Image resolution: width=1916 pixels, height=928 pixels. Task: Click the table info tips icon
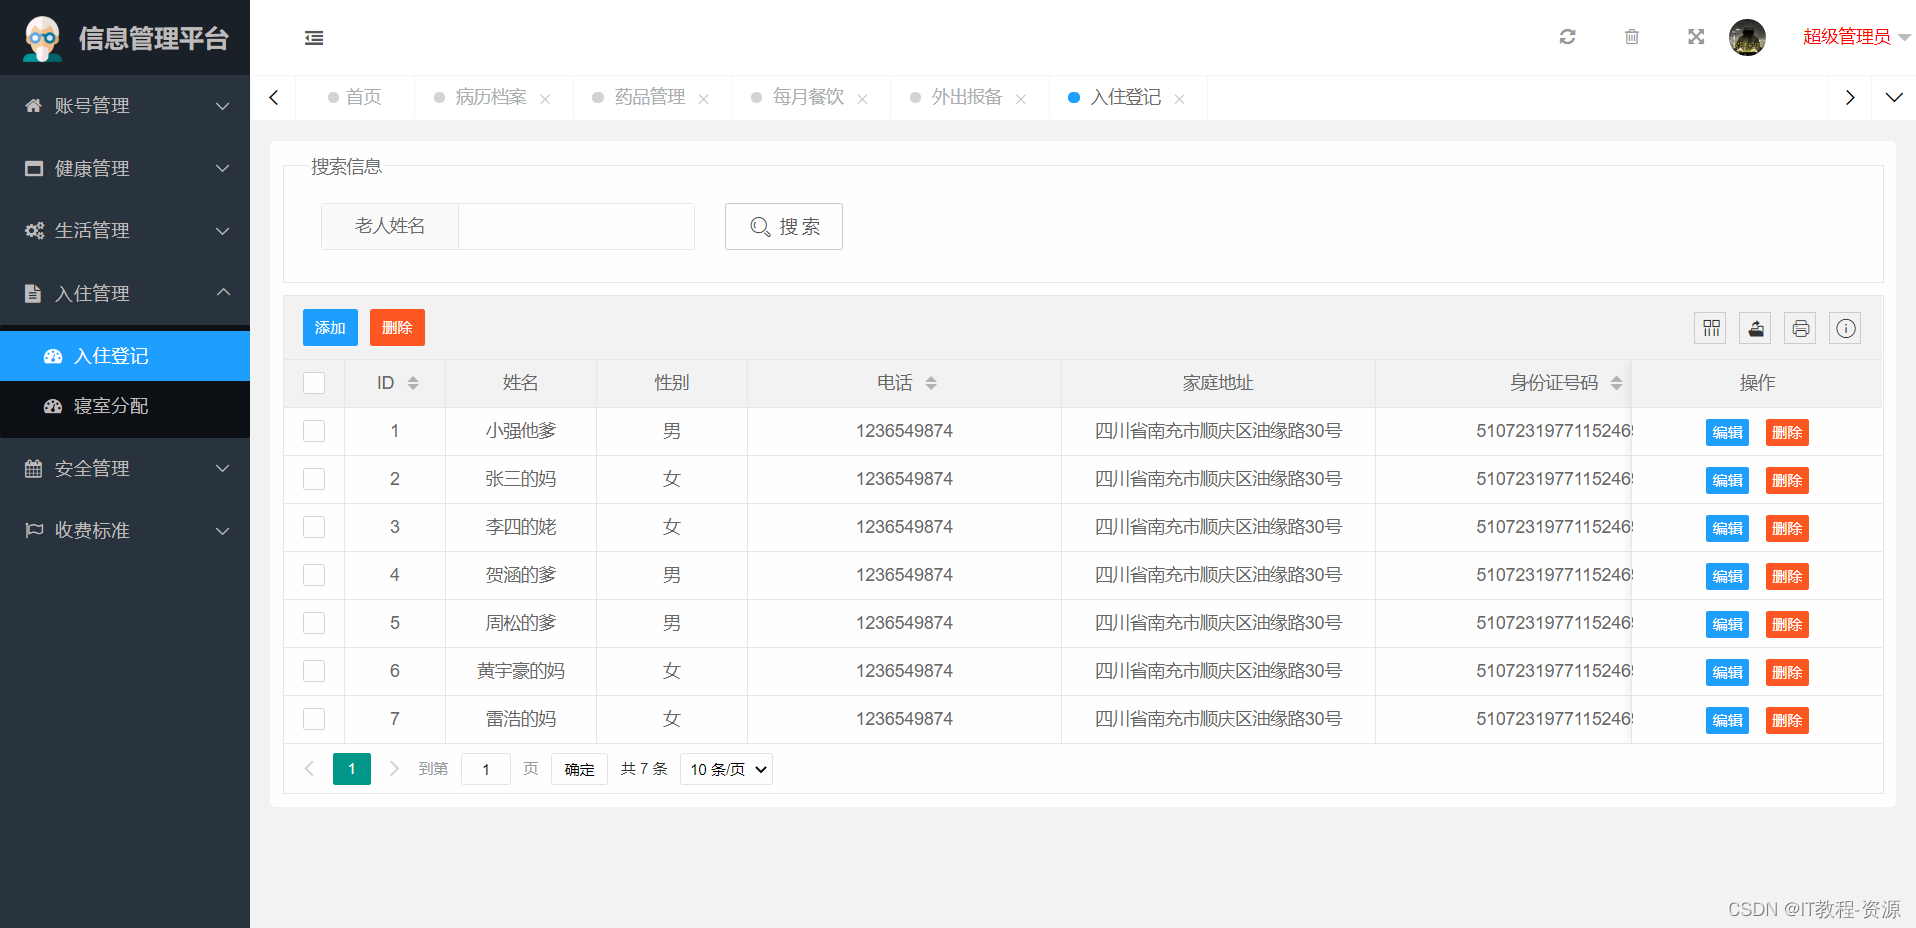point(1846,328)
